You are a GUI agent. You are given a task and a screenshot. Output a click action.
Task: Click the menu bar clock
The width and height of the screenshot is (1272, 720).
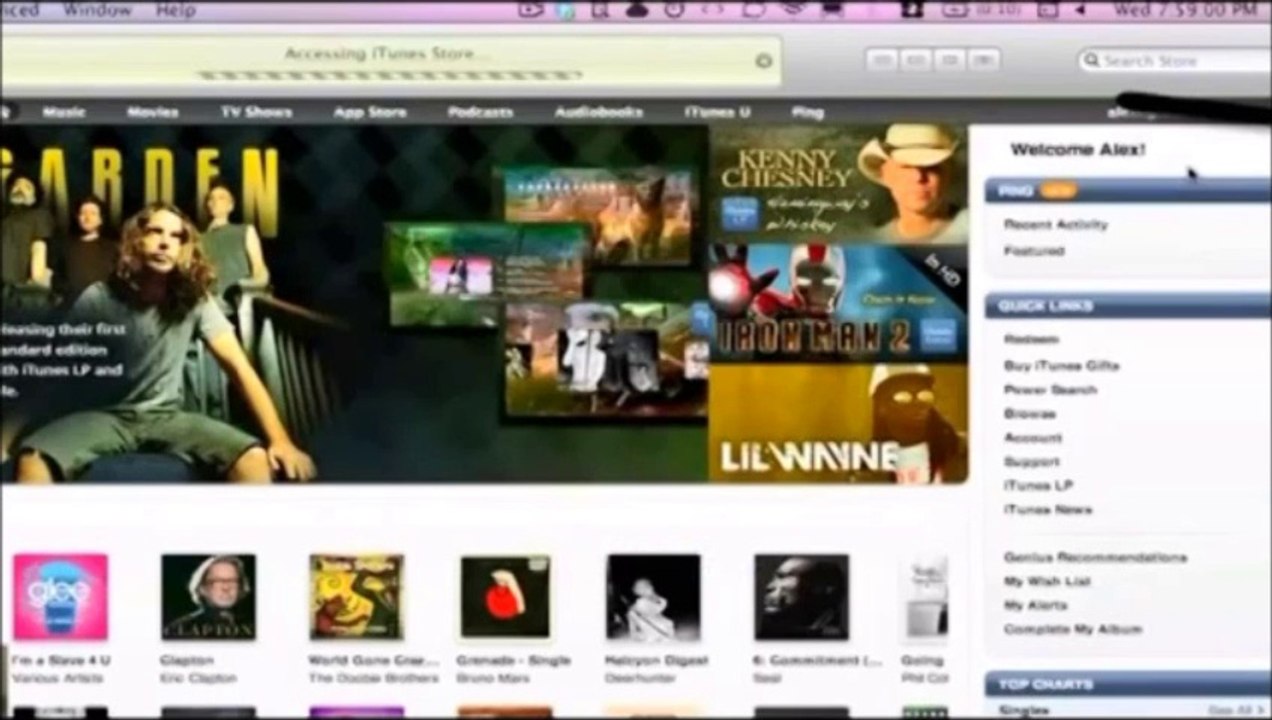coord(1185,9)
